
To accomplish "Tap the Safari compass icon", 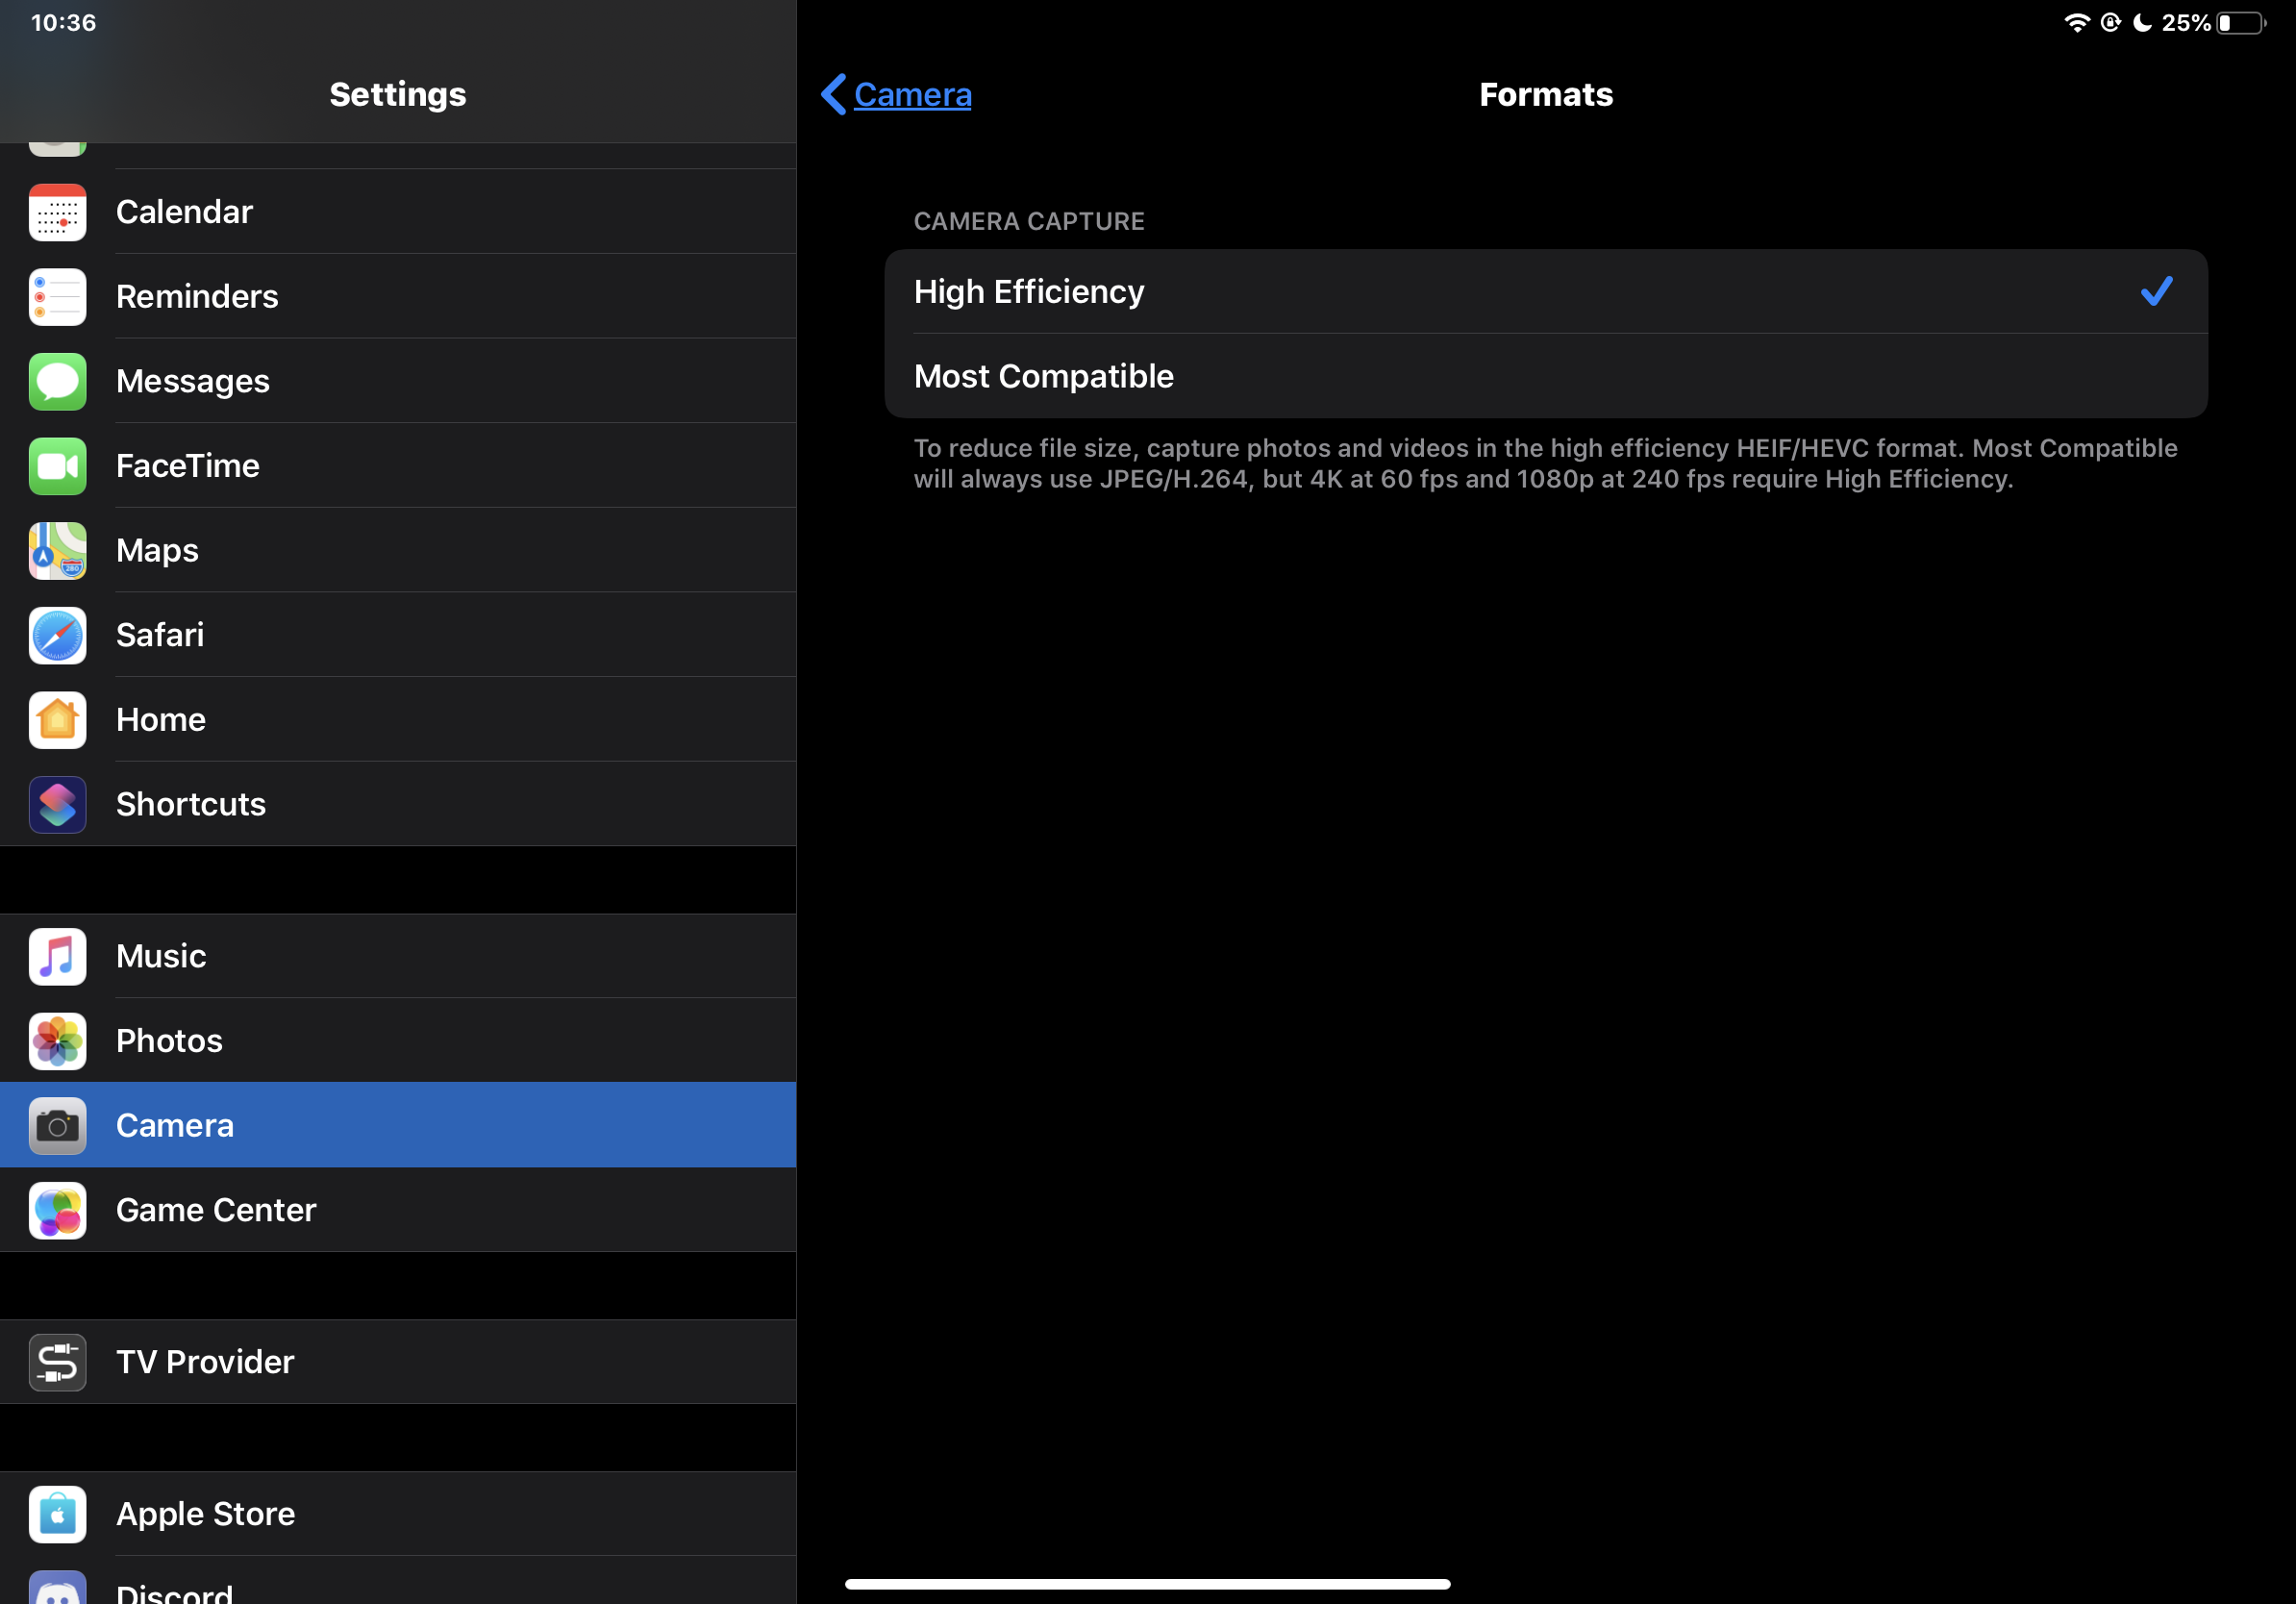I will pyautogui.click(x=57, y=635).
